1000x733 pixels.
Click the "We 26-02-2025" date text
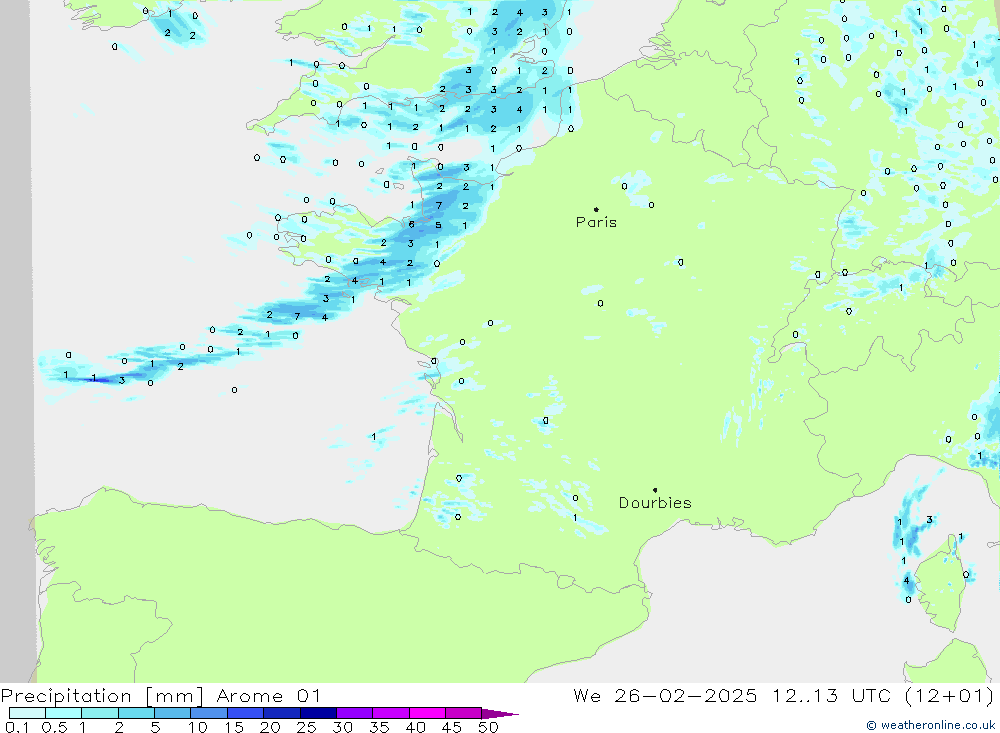pos(665,696)
